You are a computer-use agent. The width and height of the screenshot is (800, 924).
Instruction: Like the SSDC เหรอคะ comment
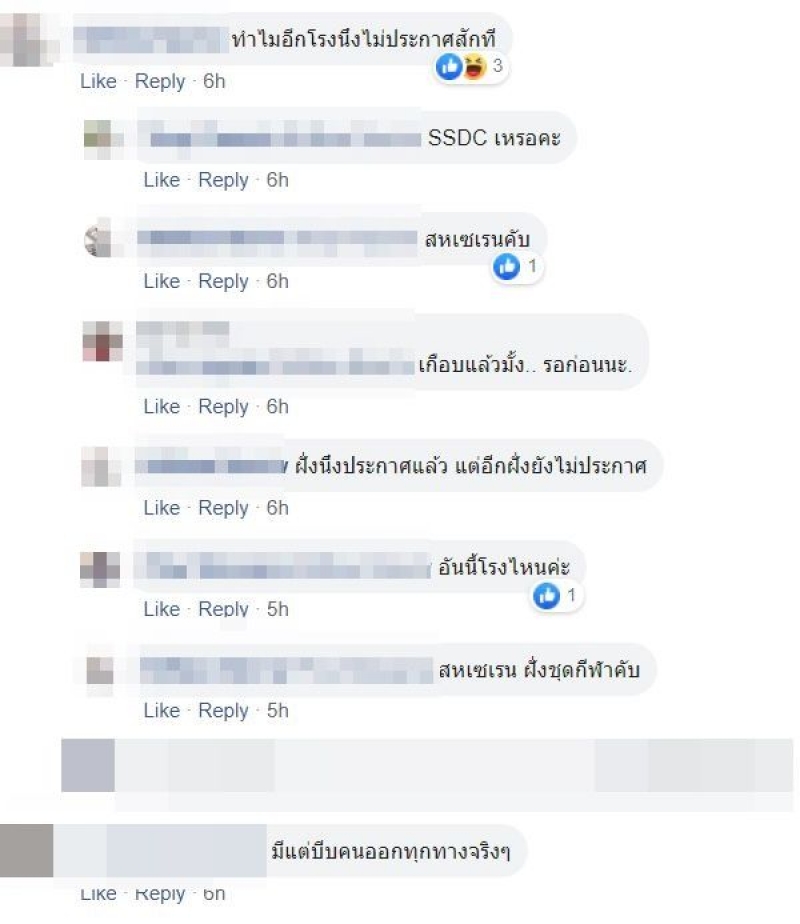coord(161,180)
